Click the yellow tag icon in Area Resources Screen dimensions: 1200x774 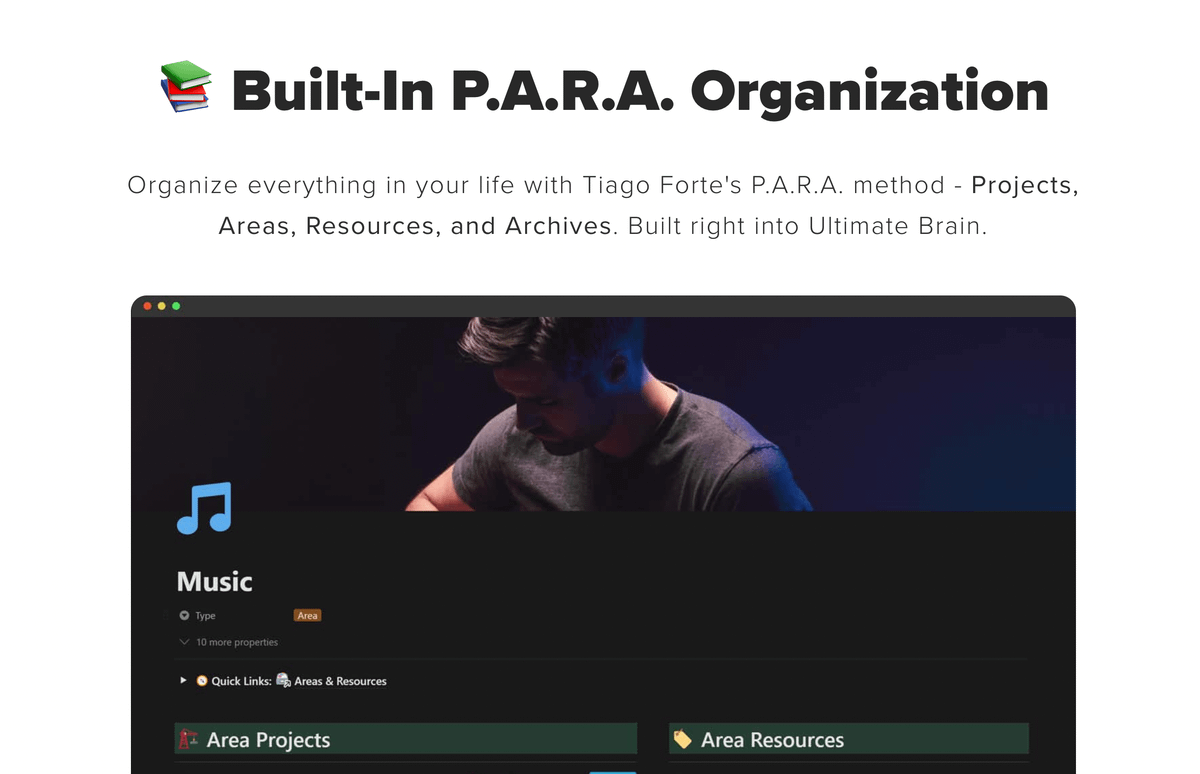point(683,740)
